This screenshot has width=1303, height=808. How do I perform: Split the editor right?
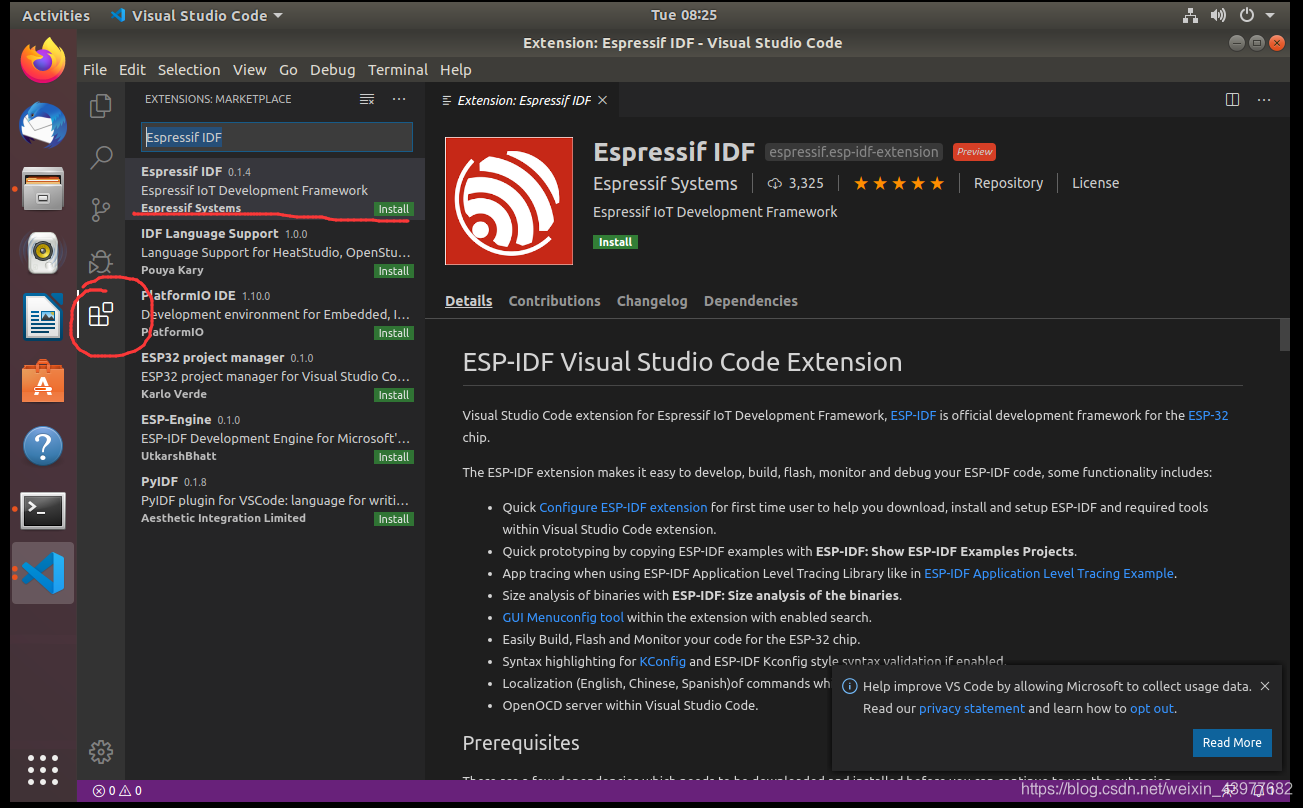tap(1232, 100)
